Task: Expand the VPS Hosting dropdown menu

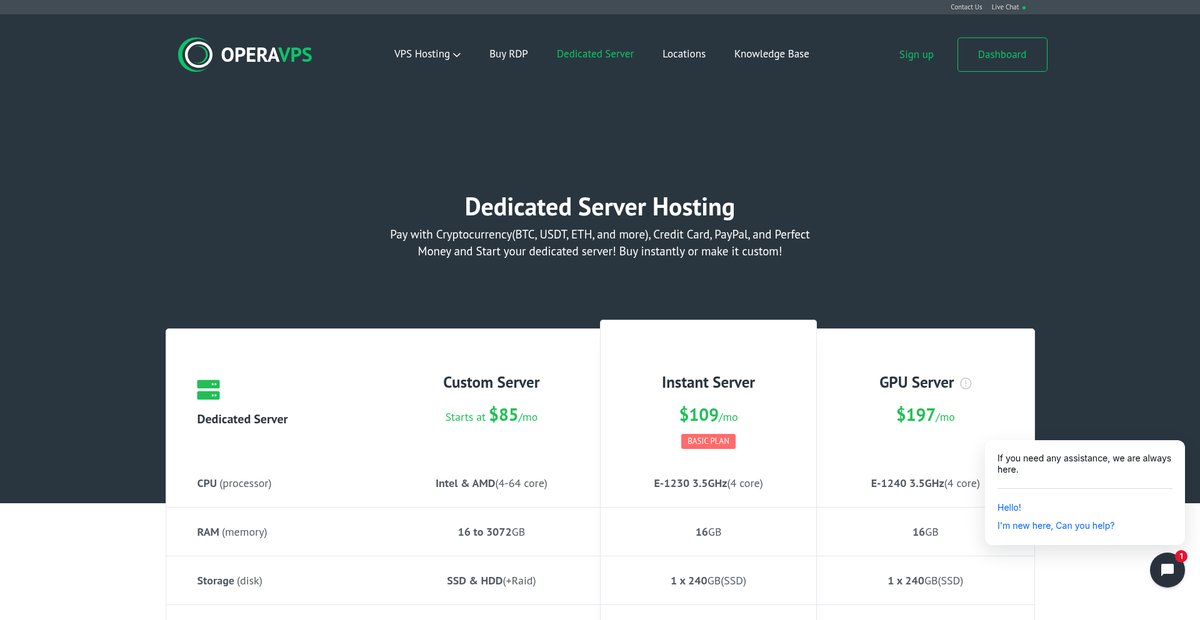Action: [427, 54]
